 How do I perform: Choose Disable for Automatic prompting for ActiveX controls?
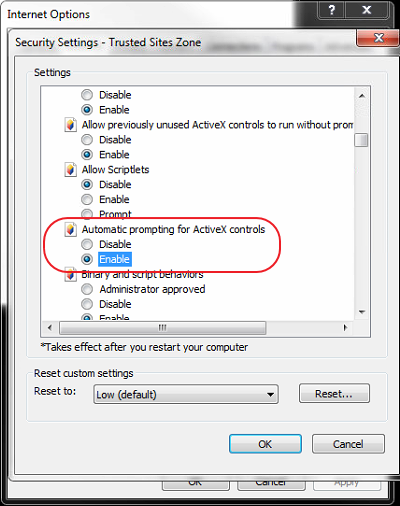pyautogui.click(x=87, y=244)
